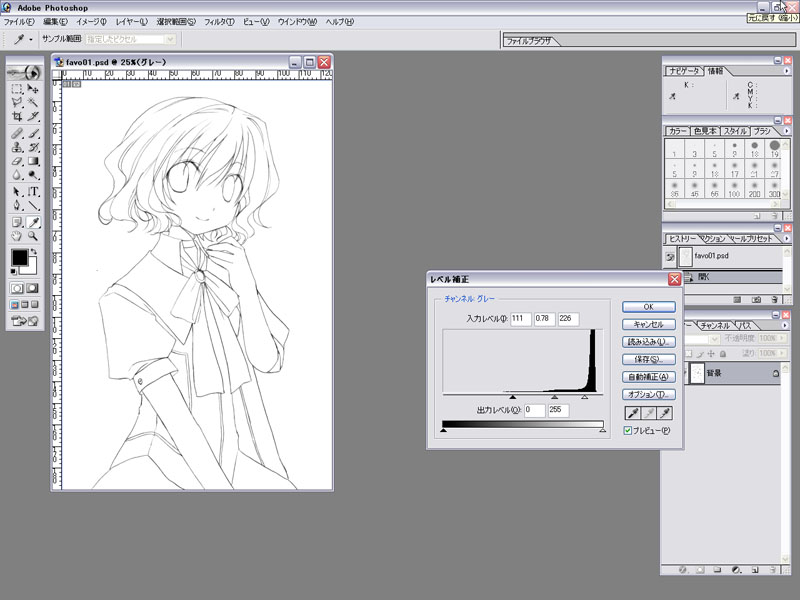800x600 pixels.
Task: Swap foreground and background colors
Action: pos(34,252)
